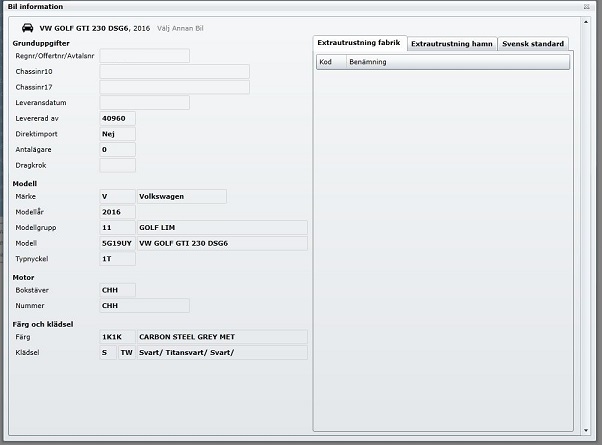
Task: Select the empty Dragkrok field
Action: [117, 165]
